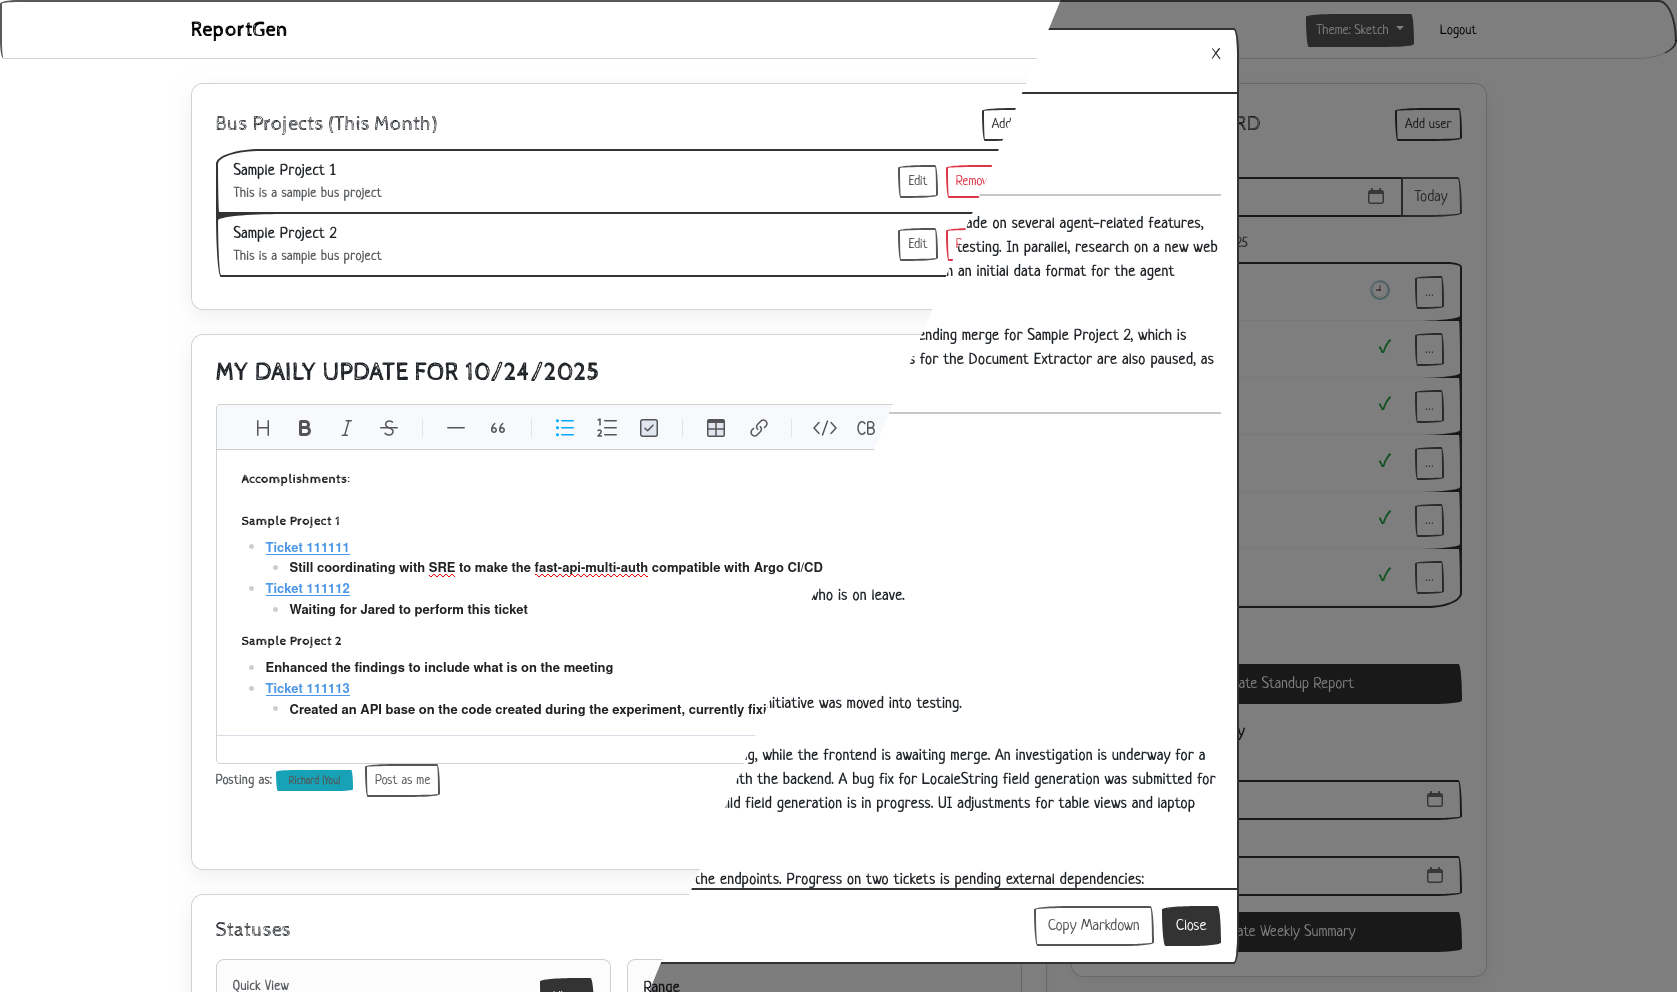Toggle the task list checkbox tool
The height and width of the screenshot is (992, 1677).
point(649,428)
